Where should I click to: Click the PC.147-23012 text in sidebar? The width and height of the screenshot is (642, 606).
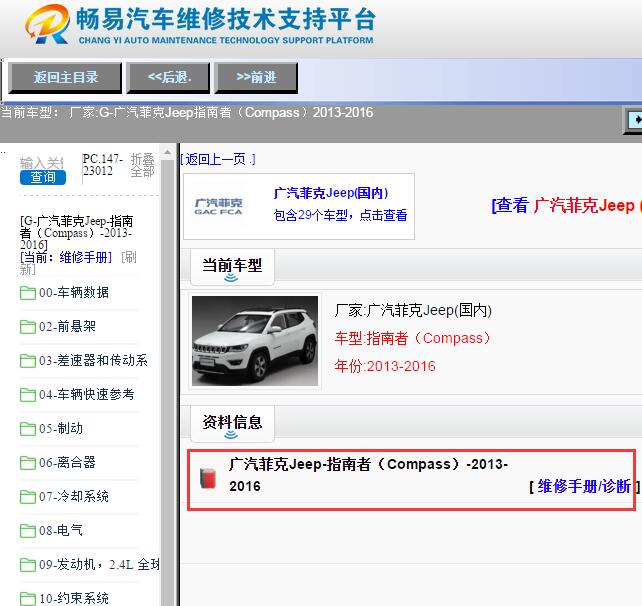(x=102, y=165)
